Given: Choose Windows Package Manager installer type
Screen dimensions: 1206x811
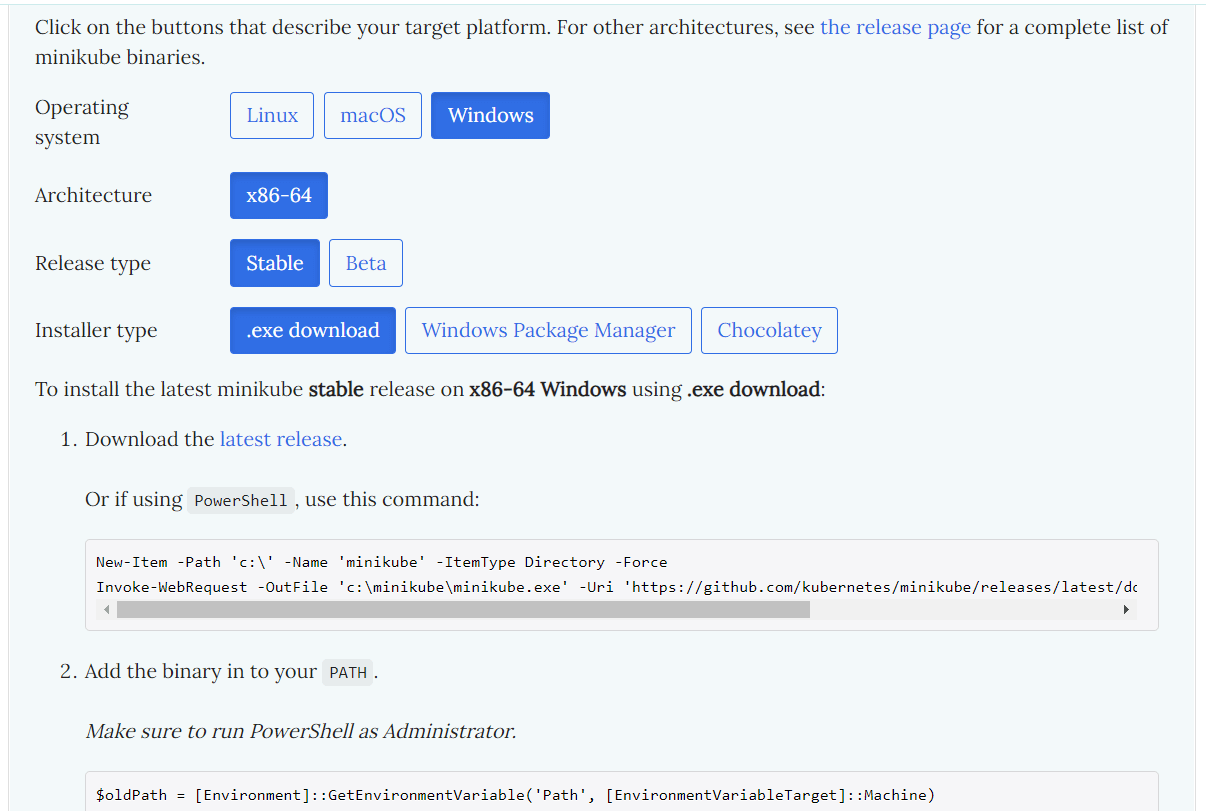Looking at the screenshot, I should pyautogui.click(x=548, y=330).
